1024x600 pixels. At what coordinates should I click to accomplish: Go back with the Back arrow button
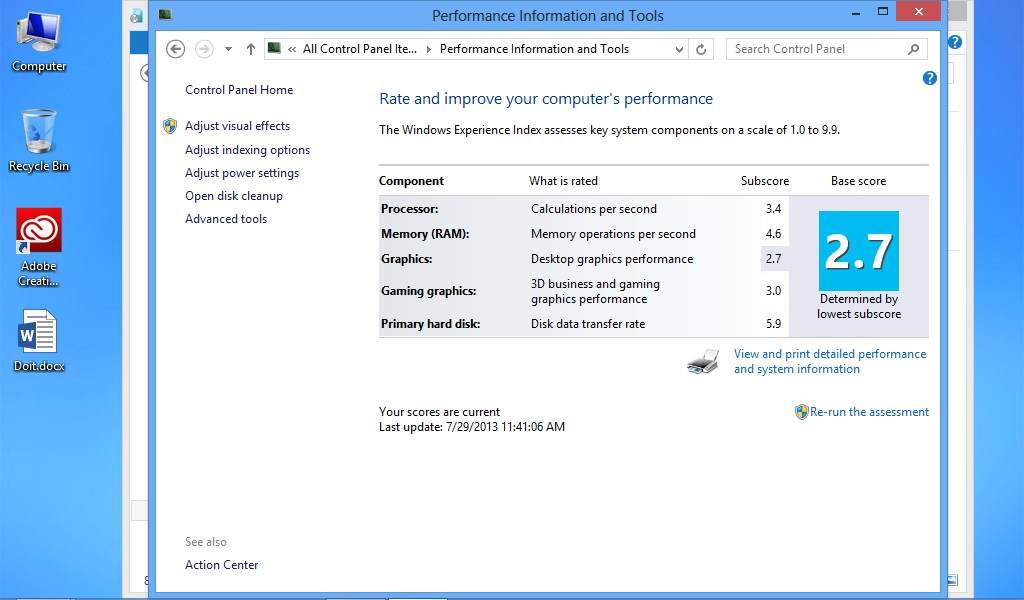[175, 49]
